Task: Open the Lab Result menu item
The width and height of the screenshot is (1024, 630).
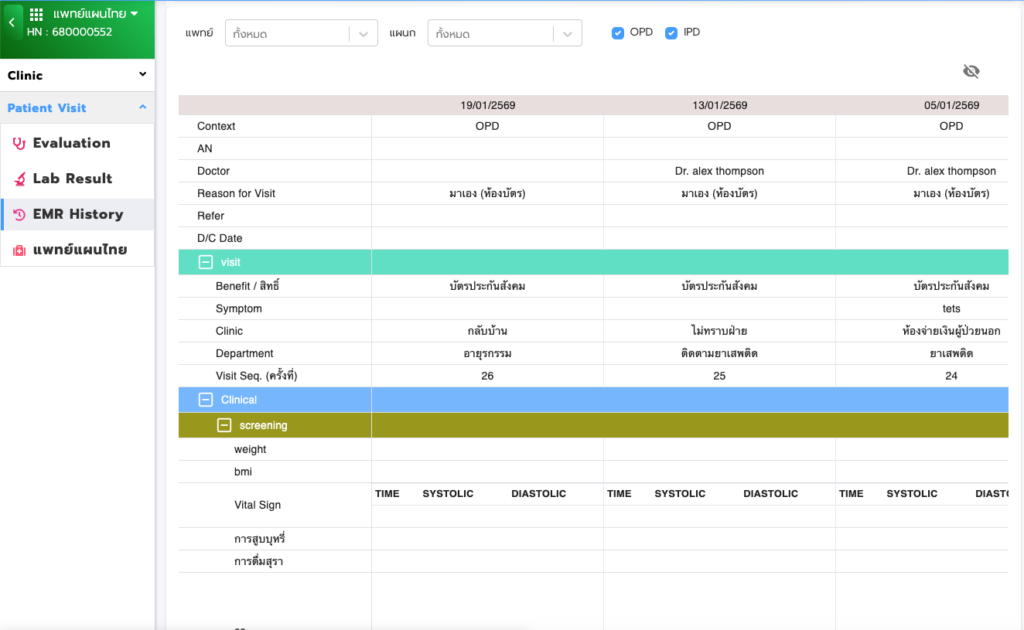Action: point(72,179)
